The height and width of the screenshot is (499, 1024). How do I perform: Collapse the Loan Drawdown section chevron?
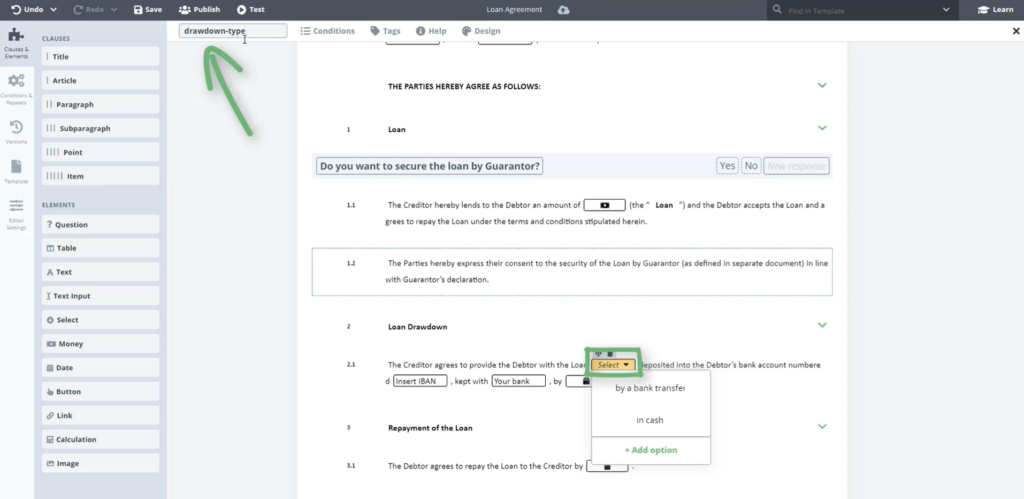pyautogui.click(x=822, y=325)
